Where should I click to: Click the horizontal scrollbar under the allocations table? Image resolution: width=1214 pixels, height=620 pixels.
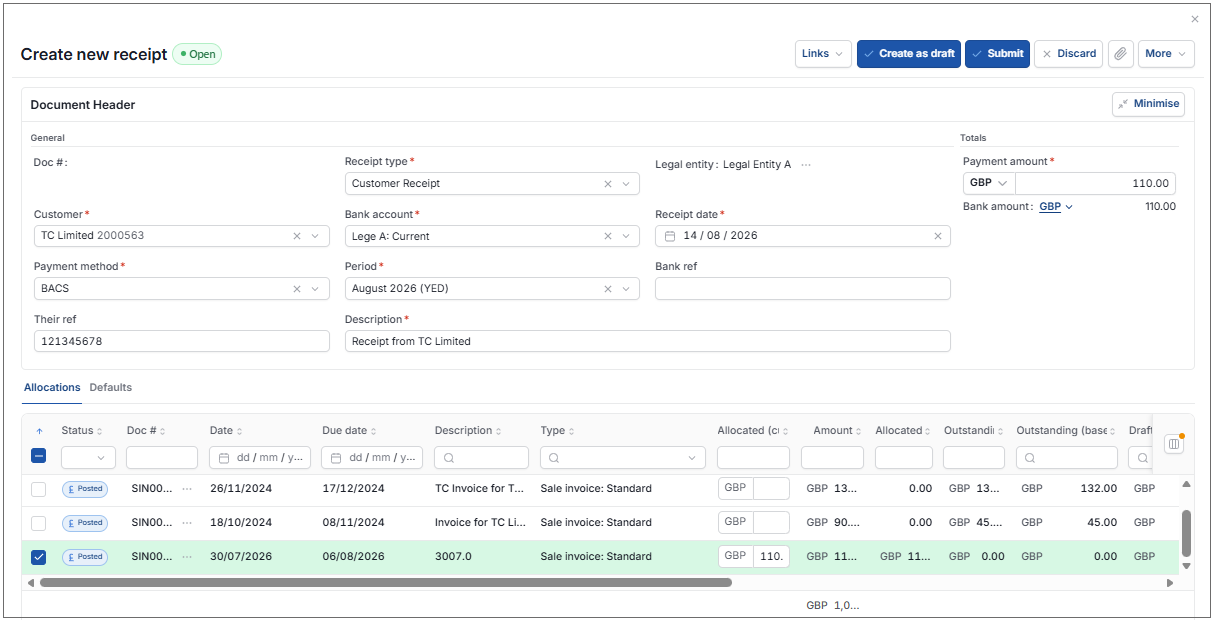click(x=386, y=582)
